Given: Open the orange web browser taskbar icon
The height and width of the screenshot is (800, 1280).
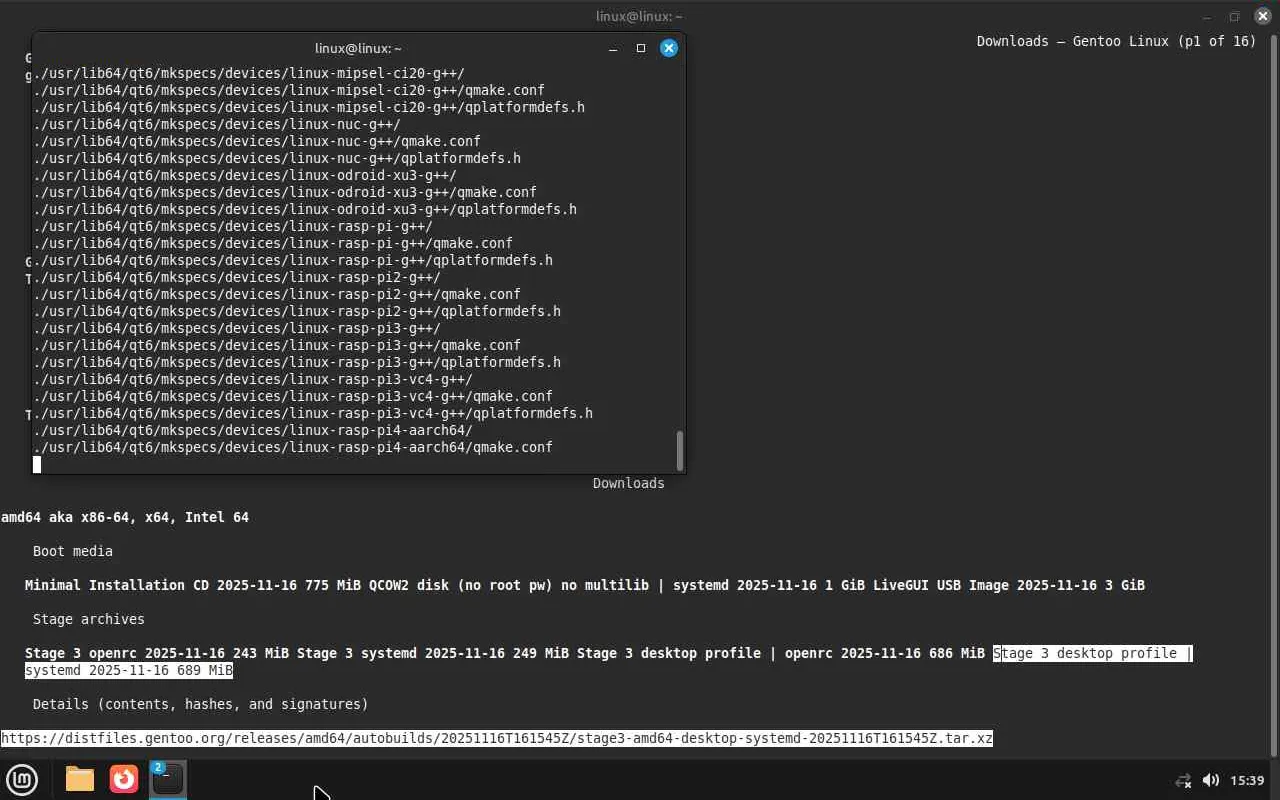Looking at the screenshot, I should pos(124,779).
